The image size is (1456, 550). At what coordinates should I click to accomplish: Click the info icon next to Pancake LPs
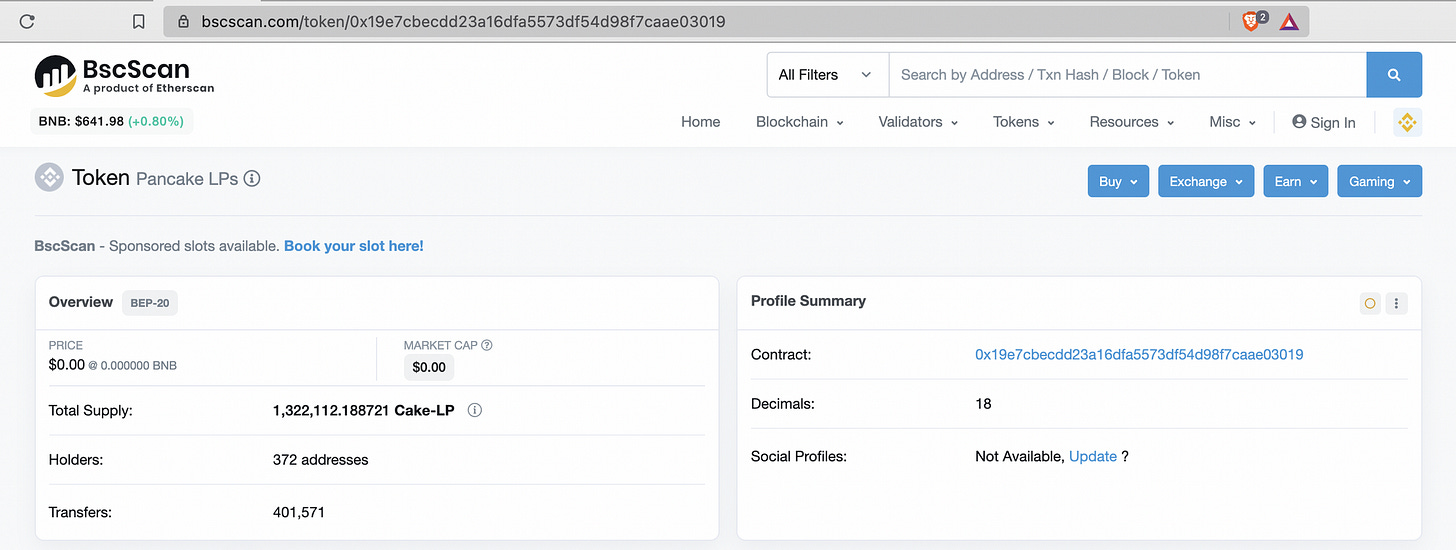click(x=252, y=179)
